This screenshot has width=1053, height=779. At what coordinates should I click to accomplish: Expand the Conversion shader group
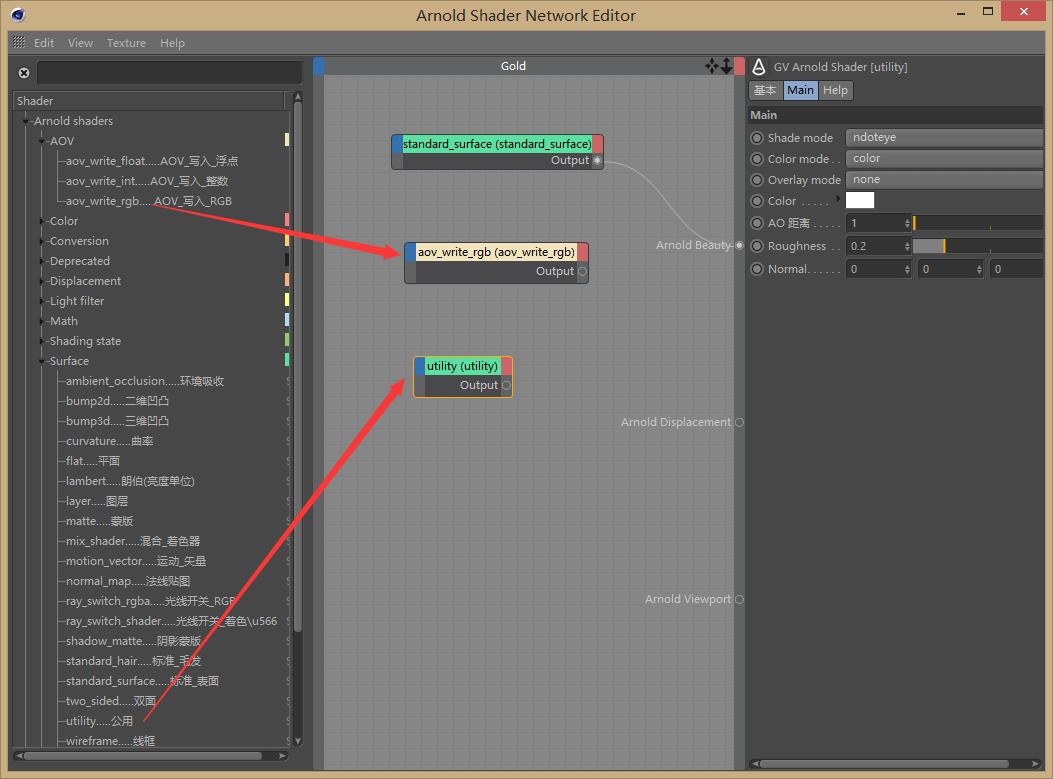coord(42,241)
